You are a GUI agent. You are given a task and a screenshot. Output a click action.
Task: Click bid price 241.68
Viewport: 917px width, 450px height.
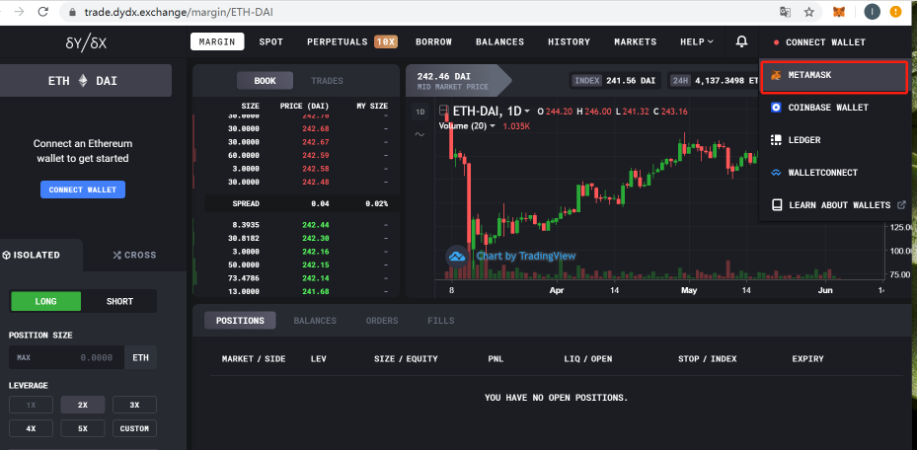coord(315,291)
